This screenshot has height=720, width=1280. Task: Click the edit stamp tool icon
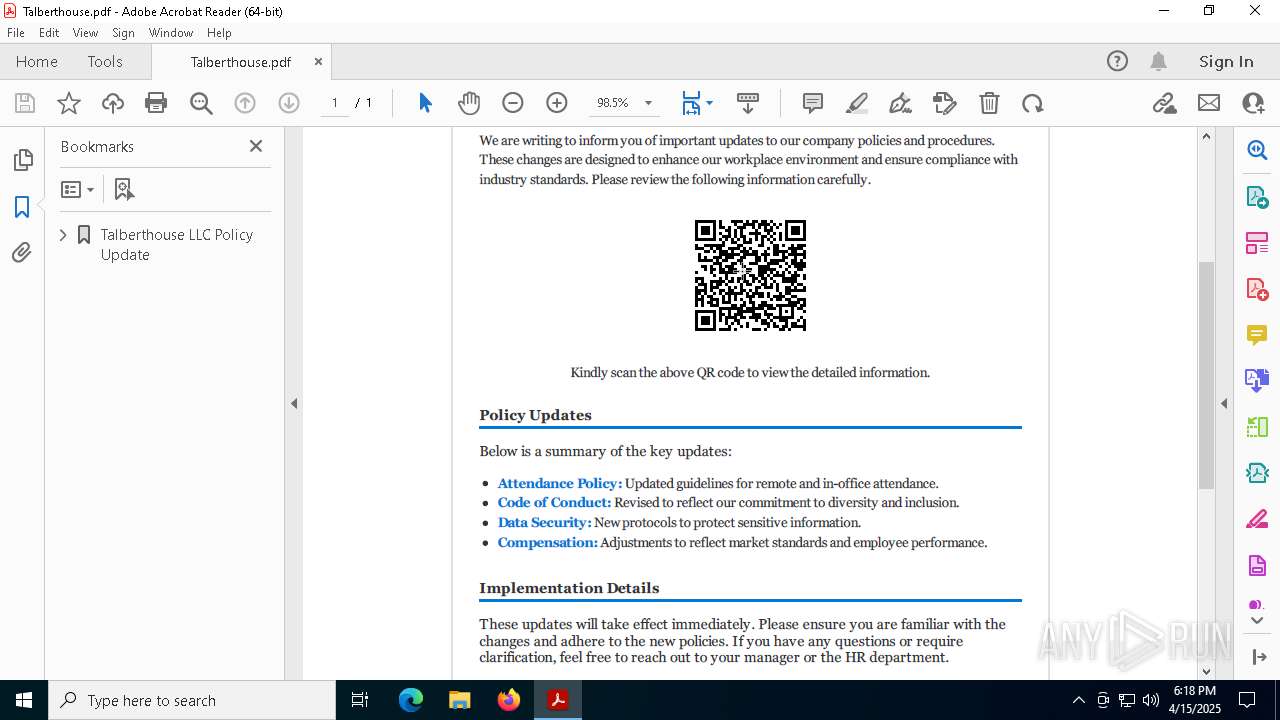click(944, 103)
